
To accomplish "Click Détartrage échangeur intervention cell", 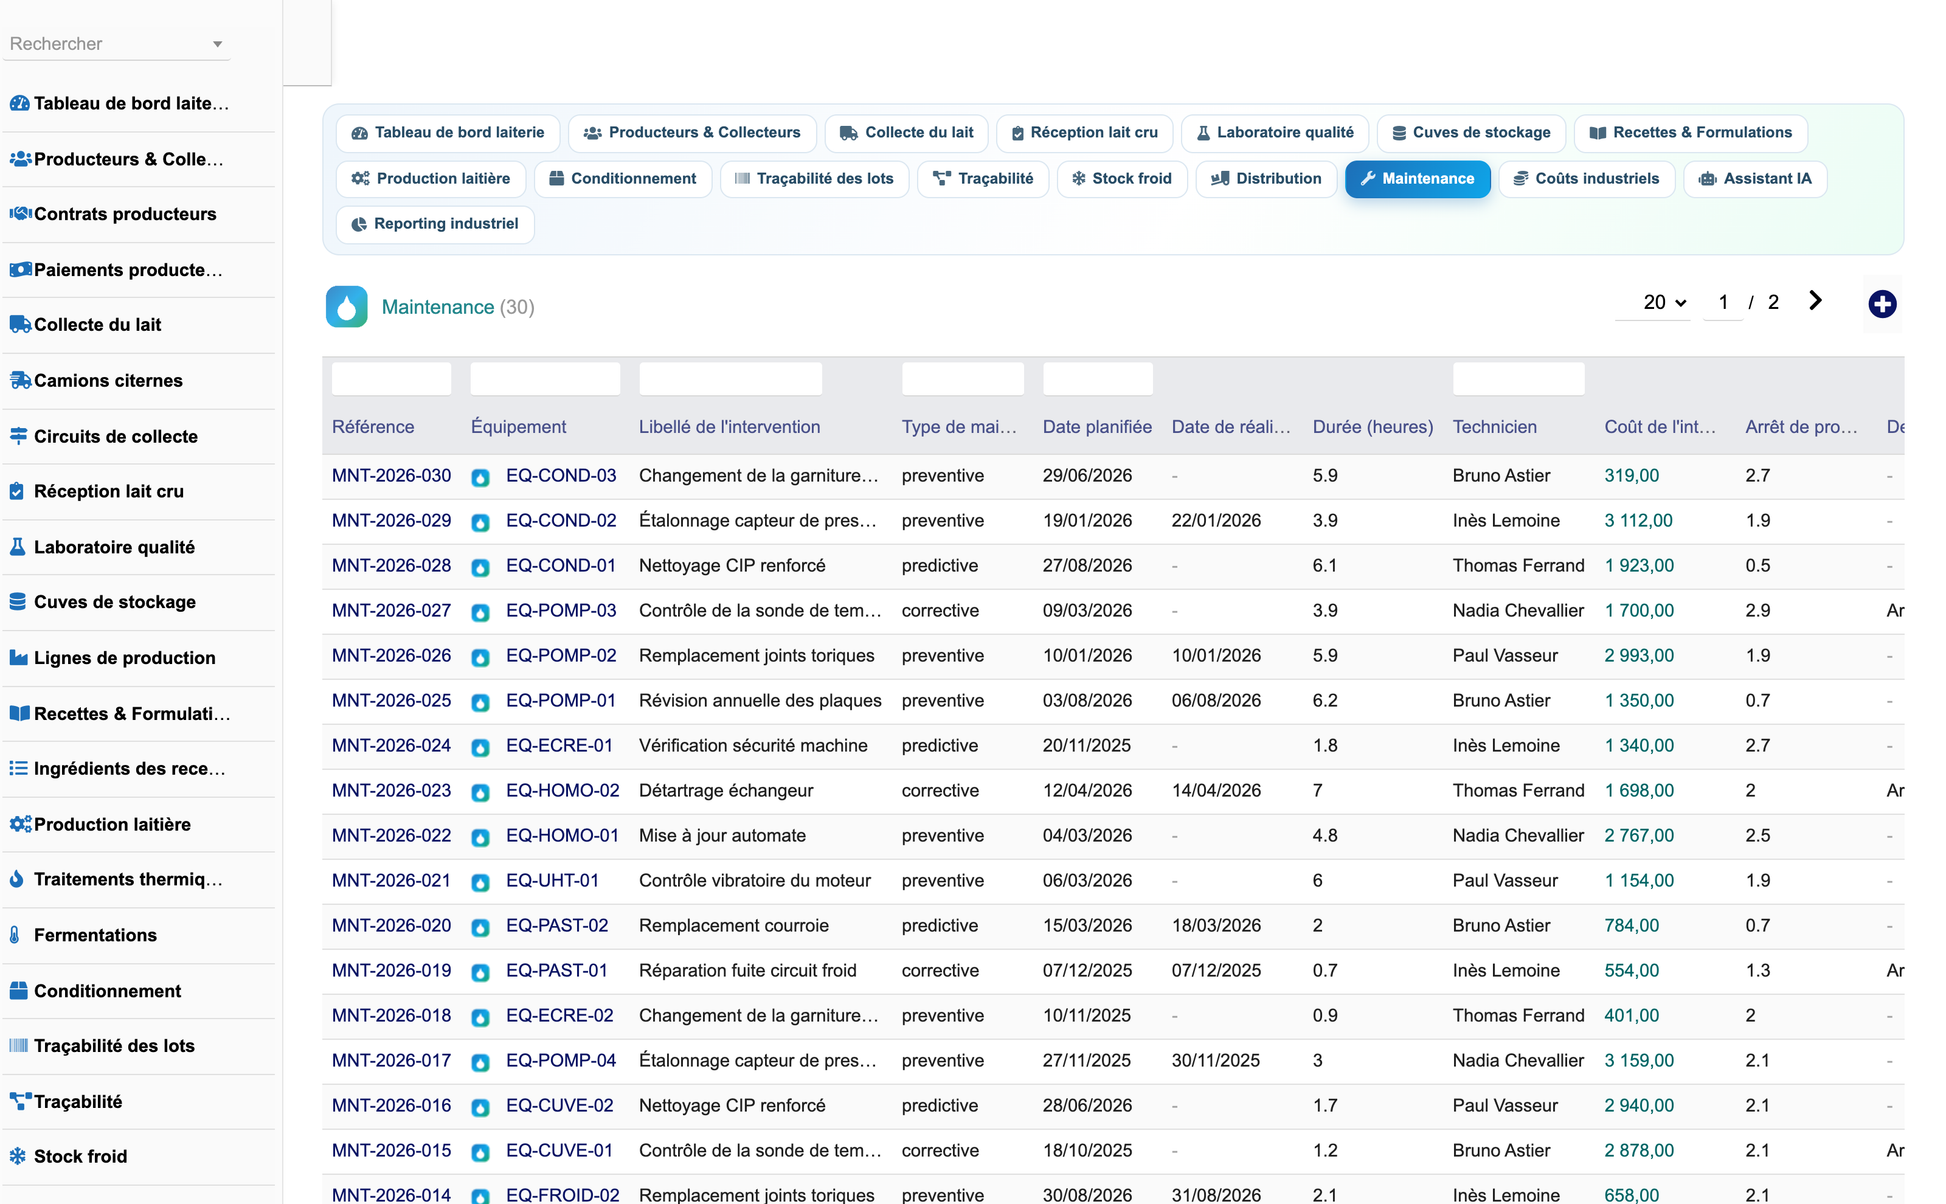I will 726,791.
